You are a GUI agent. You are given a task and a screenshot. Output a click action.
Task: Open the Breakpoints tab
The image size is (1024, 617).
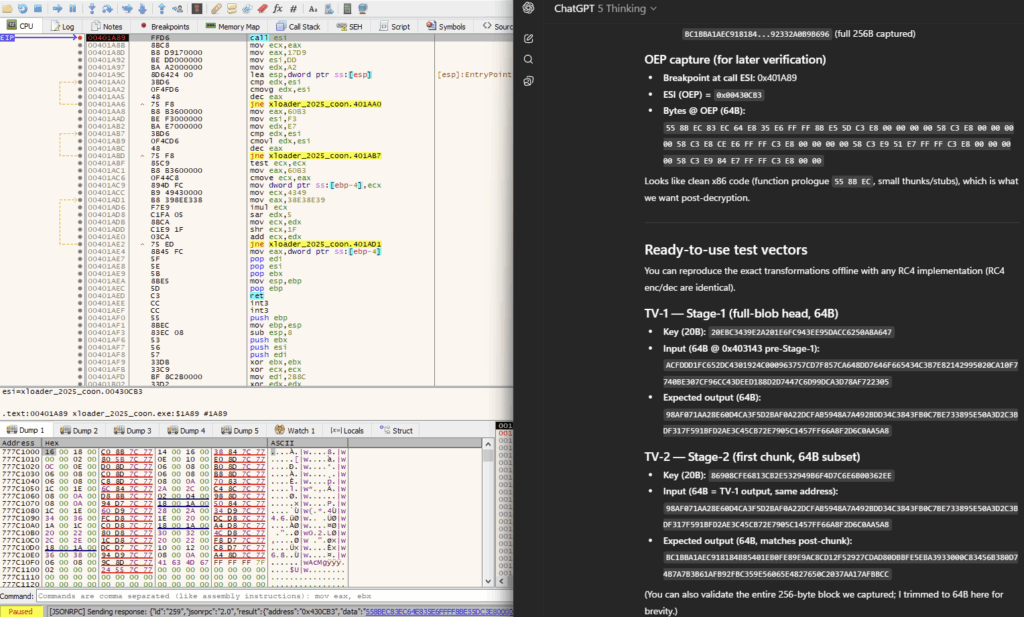pos(165,26)
